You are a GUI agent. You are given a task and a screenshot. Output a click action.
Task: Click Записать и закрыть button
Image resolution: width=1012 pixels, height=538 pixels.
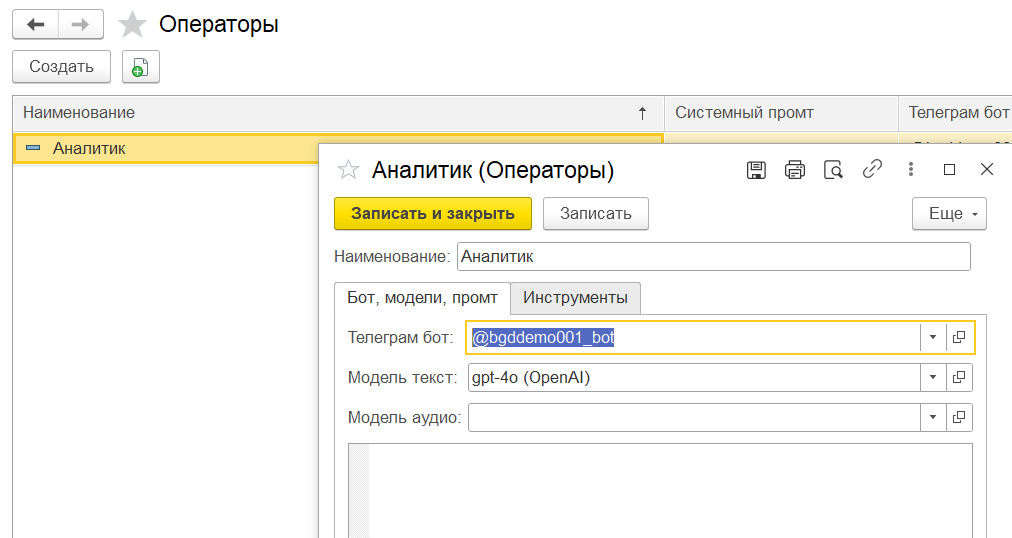432,214
